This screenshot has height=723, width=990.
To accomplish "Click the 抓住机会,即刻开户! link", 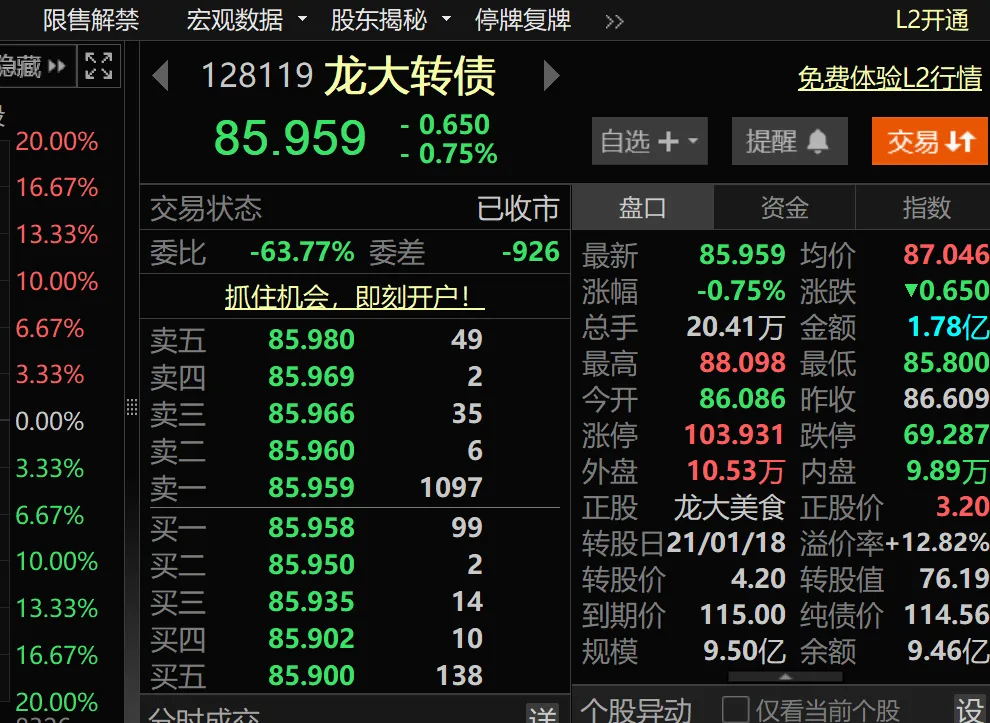I will 354,297.
